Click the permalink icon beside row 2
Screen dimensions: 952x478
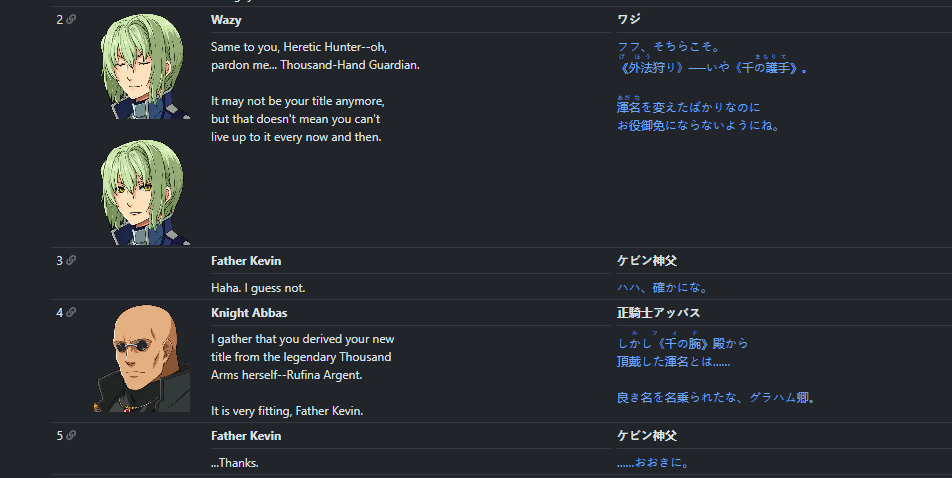click(71, 19)
